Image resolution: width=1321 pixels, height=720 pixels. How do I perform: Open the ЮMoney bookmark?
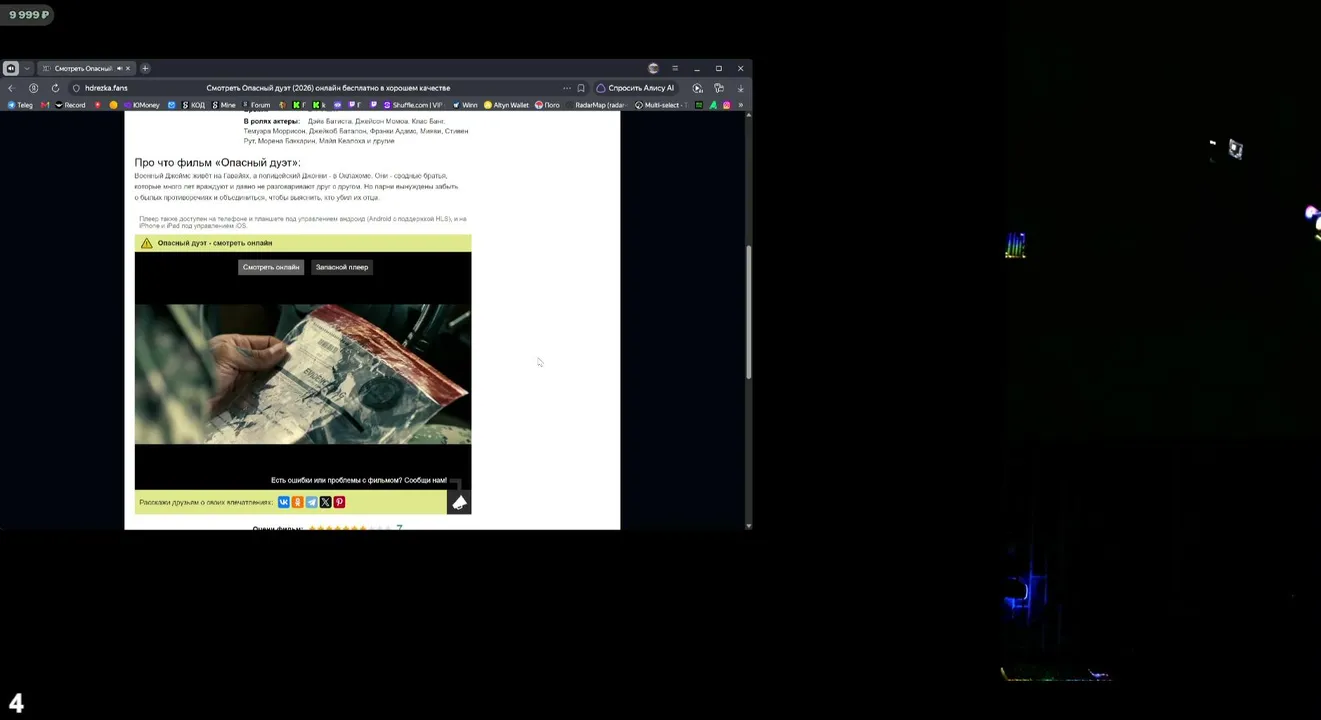coord(141,105)
